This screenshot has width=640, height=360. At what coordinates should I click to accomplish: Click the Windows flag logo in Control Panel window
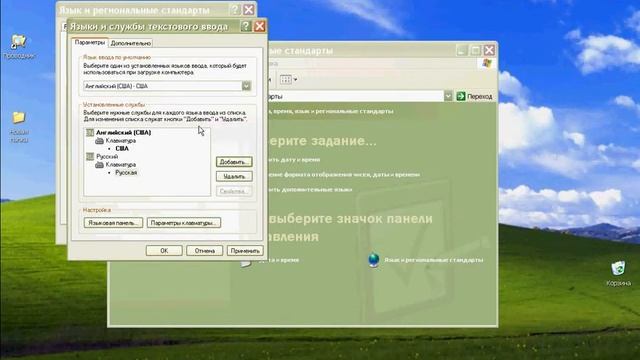tap(487, 63)
